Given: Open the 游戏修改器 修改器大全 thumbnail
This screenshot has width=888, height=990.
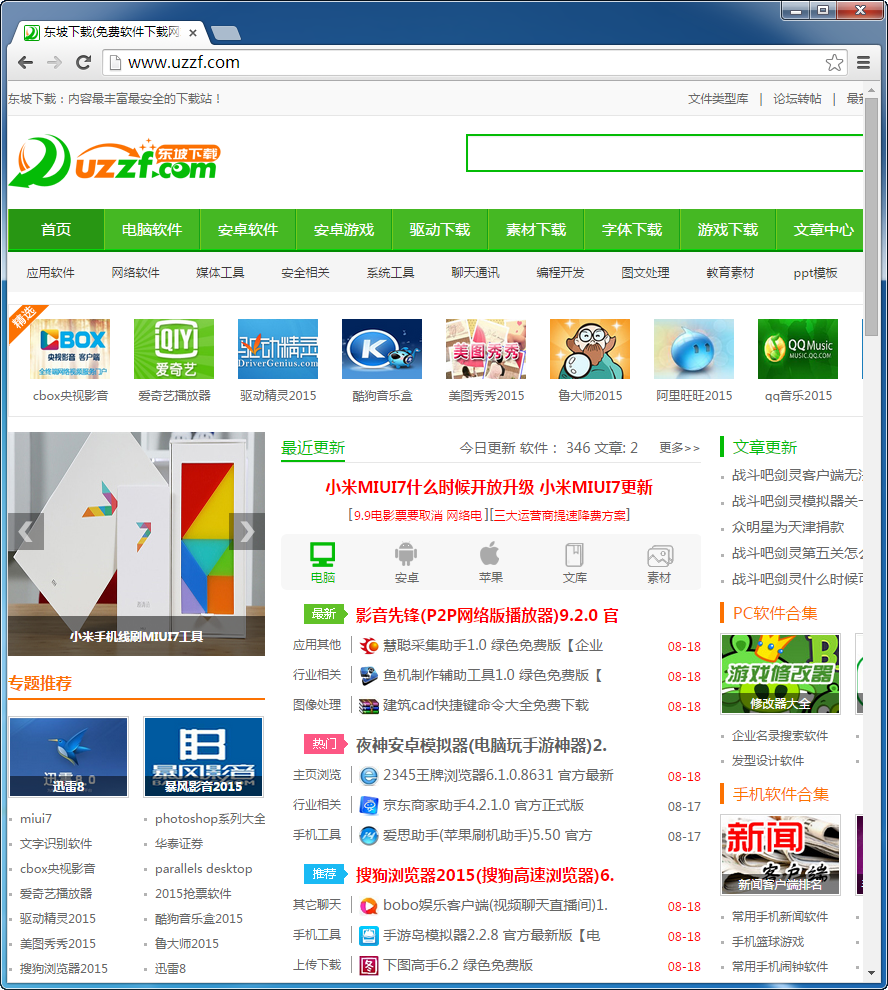Looking at the screenshot, I should click(781, 674).
